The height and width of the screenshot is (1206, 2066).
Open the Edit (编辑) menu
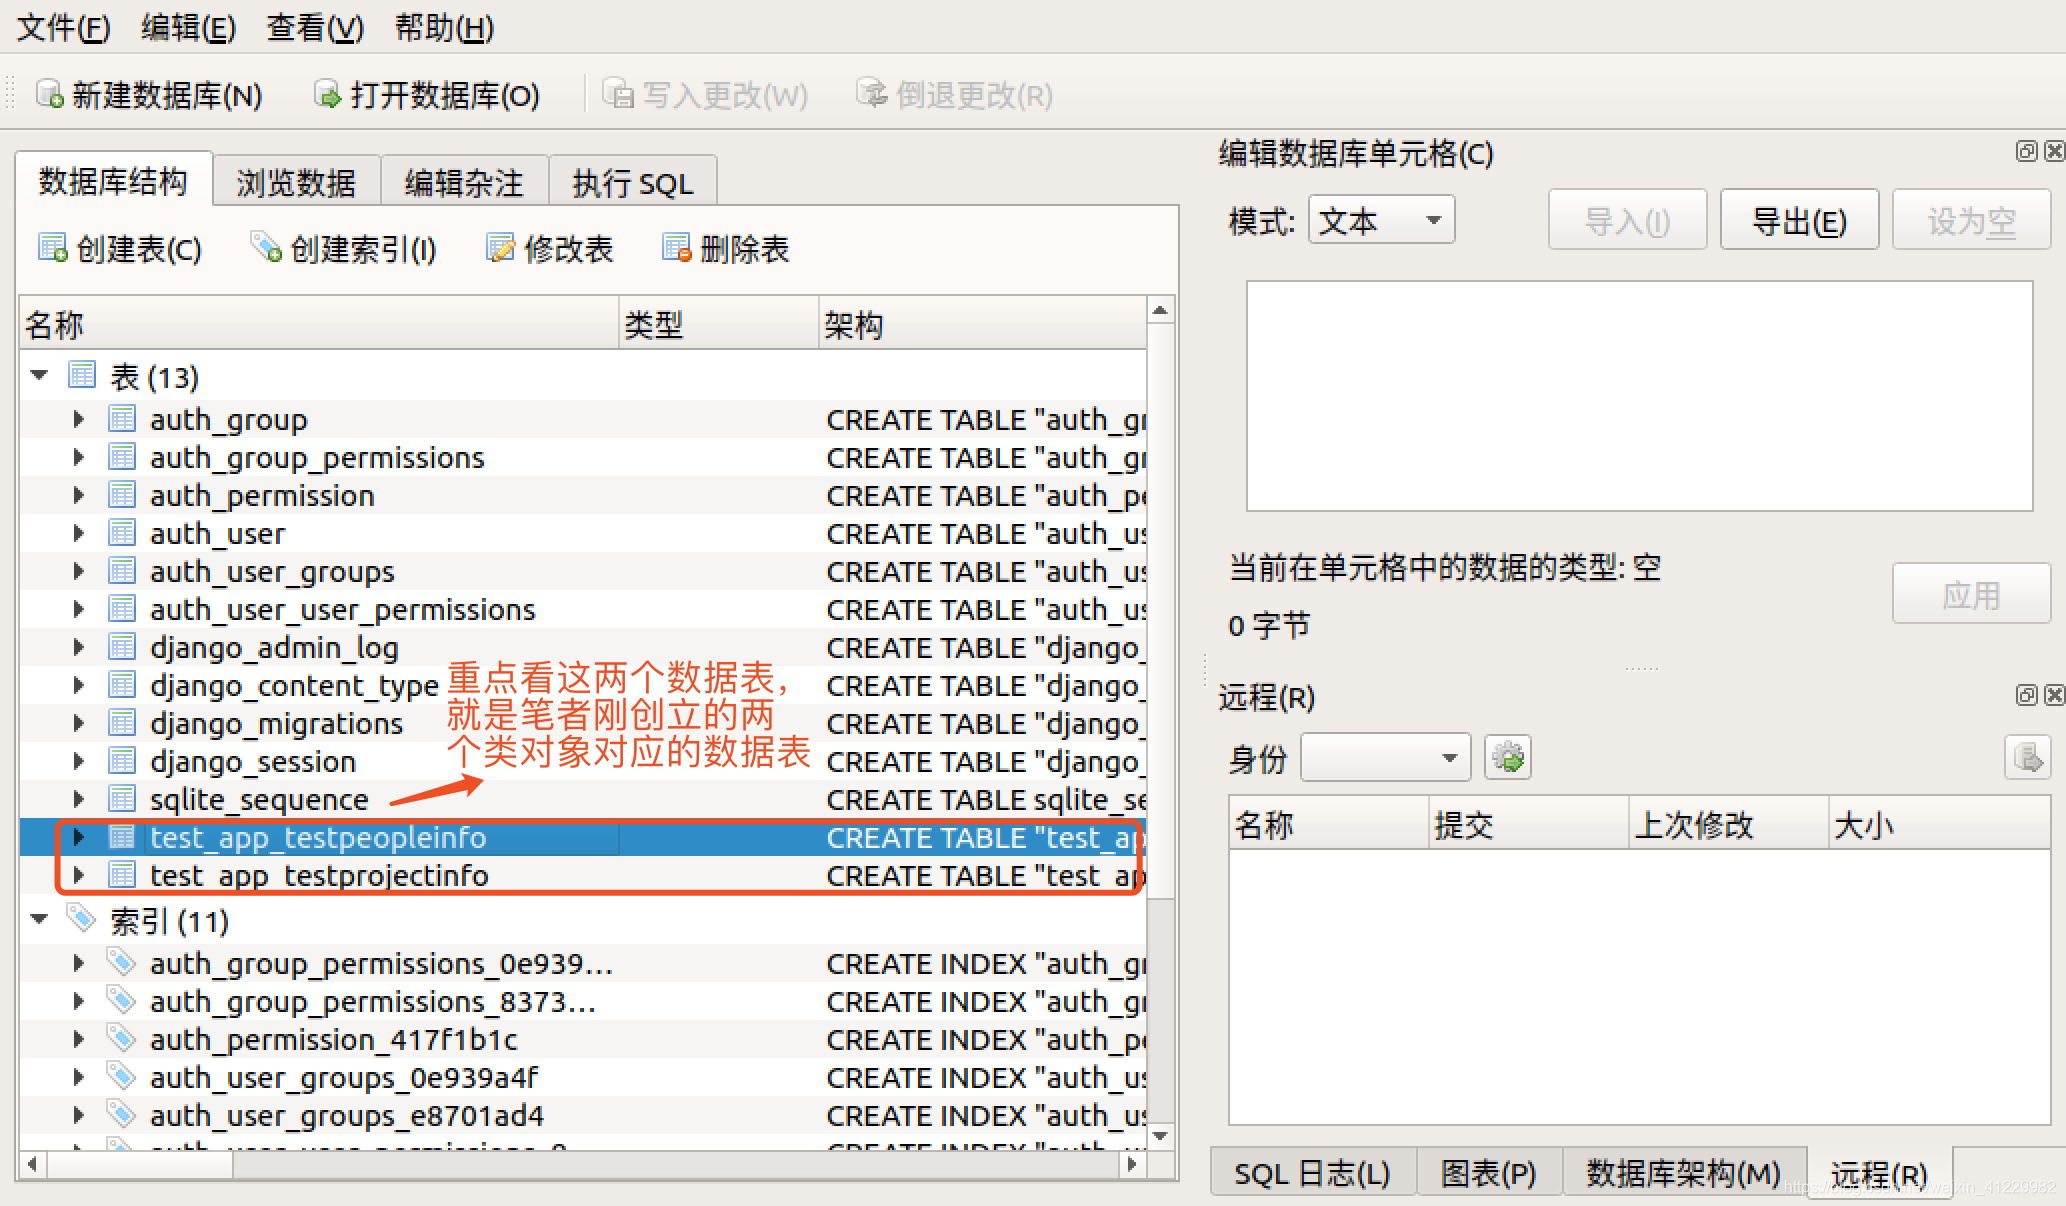point(188,27)
